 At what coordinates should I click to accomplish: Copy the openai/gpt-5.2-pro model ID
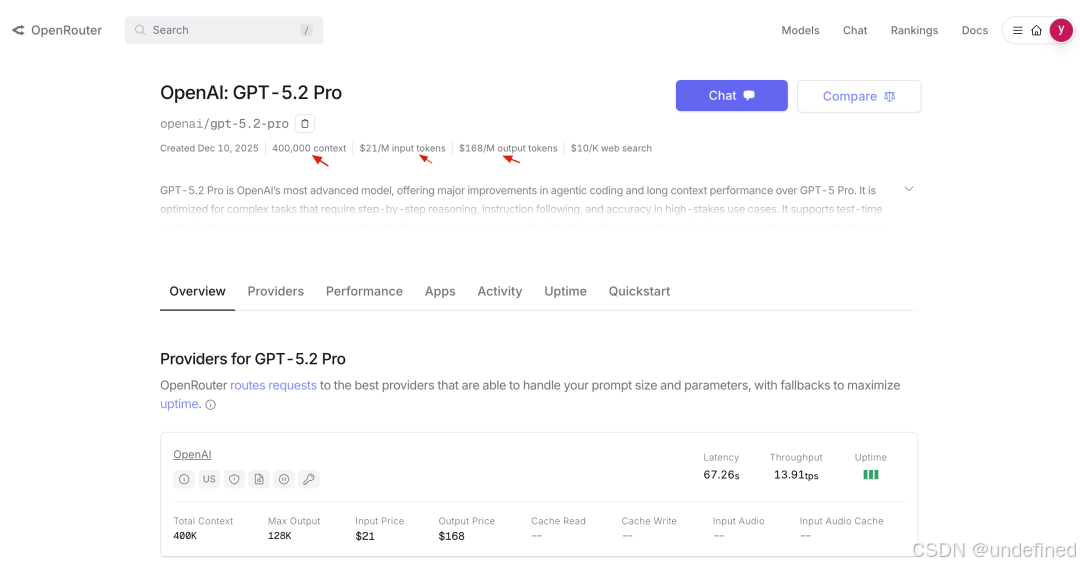tap(305, 124)
